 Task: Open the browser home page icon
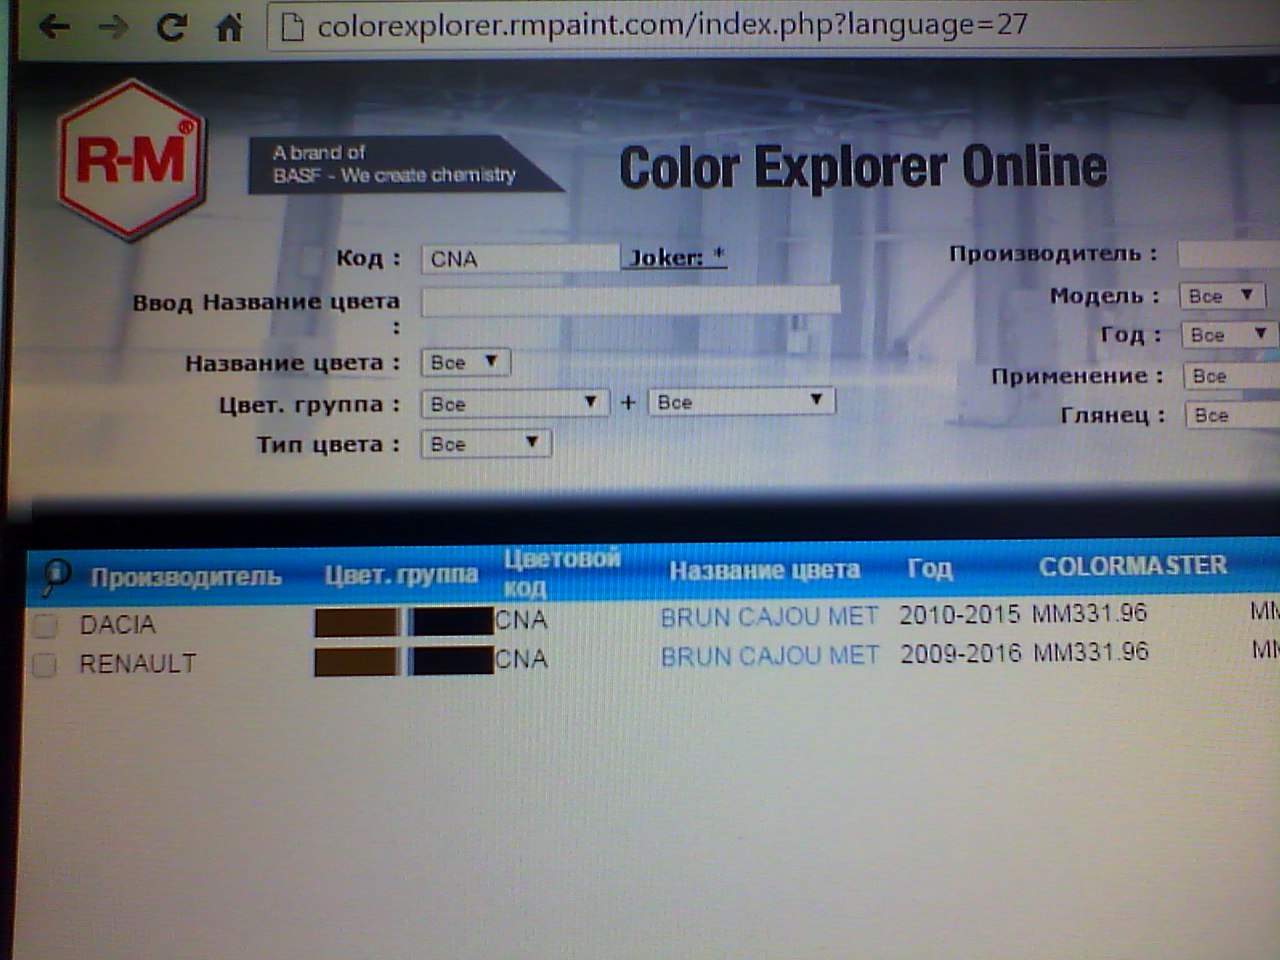pyautogui.click(x=230, y=27)
